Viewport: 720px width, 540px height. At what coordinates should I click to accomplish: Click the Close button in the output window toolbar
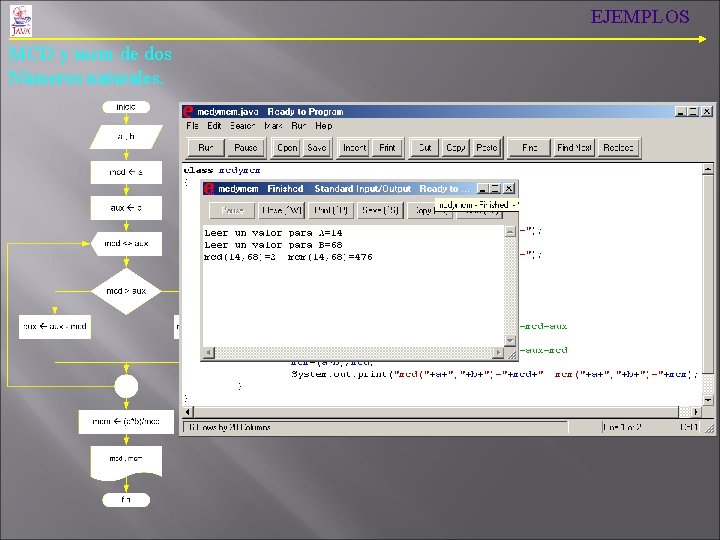pos(281,211)
